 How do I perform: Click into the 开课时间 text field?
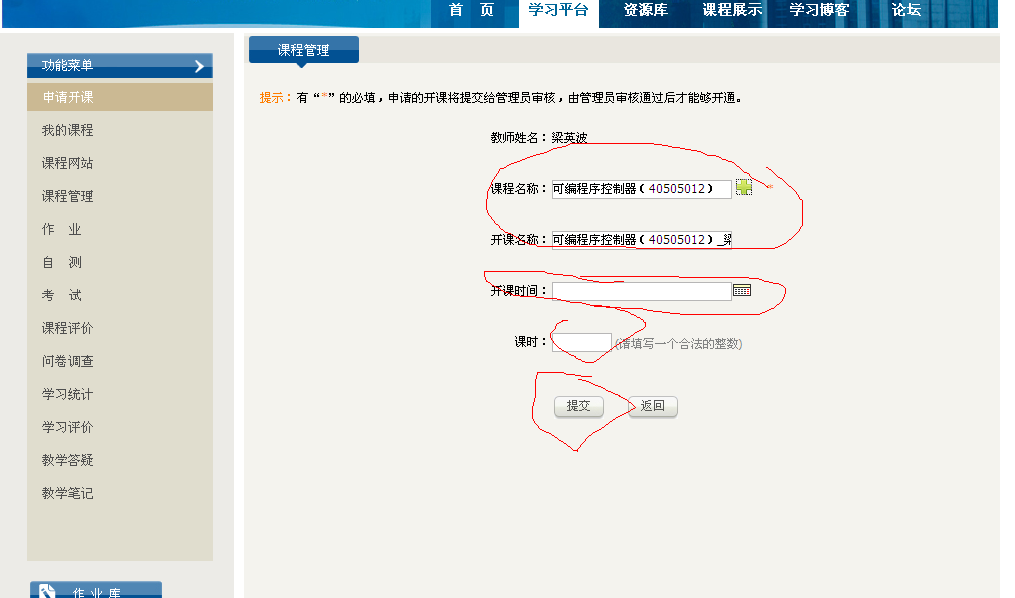pos(641,291)
